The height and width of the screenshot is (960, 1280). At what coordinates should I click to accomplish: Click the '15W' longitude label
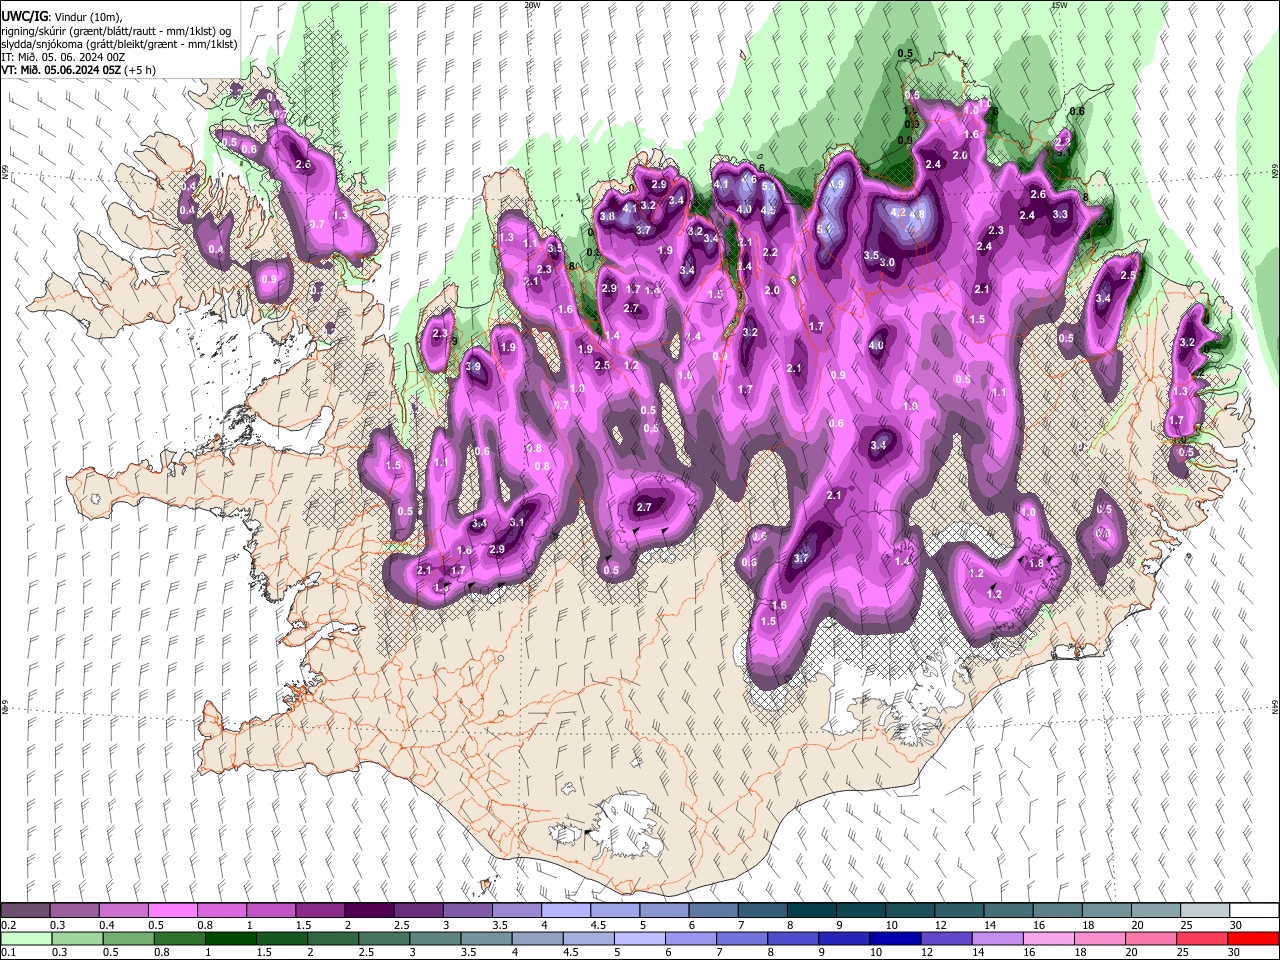coord(1059,5)
